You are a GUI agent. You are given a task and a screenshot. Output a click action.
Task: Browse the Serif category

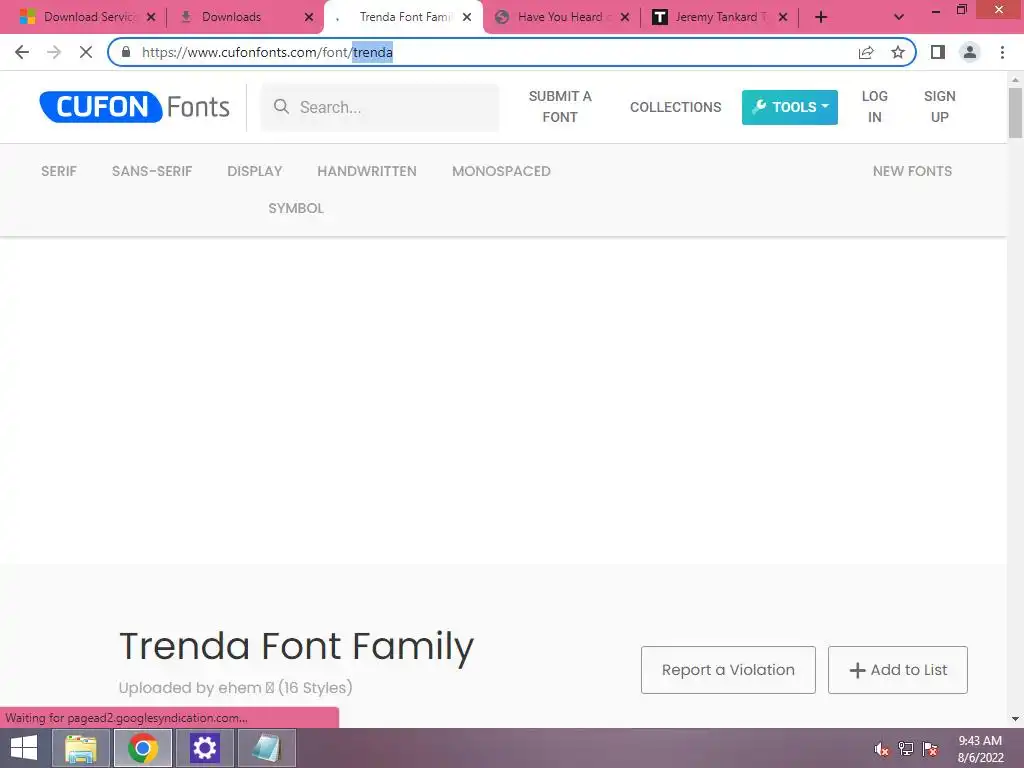click(59, 171)
